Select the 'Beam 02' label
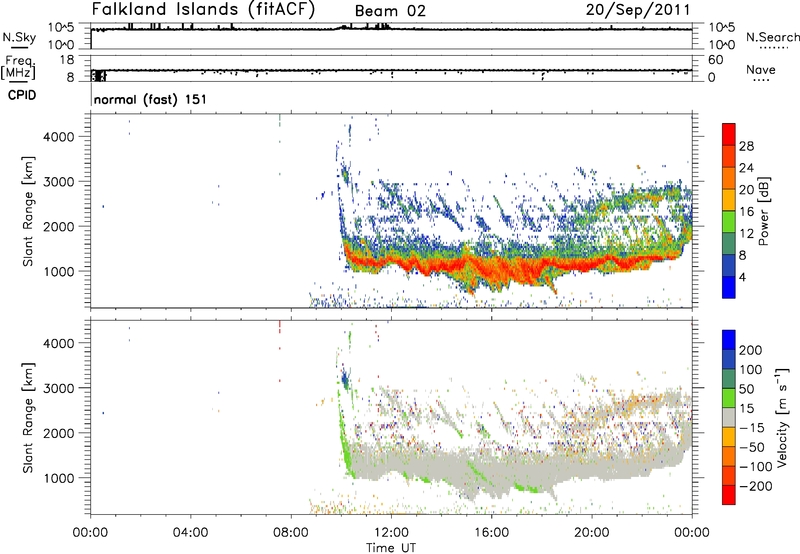Image resolution: width=800 pixels, height=554 pixels. point(390,11)
